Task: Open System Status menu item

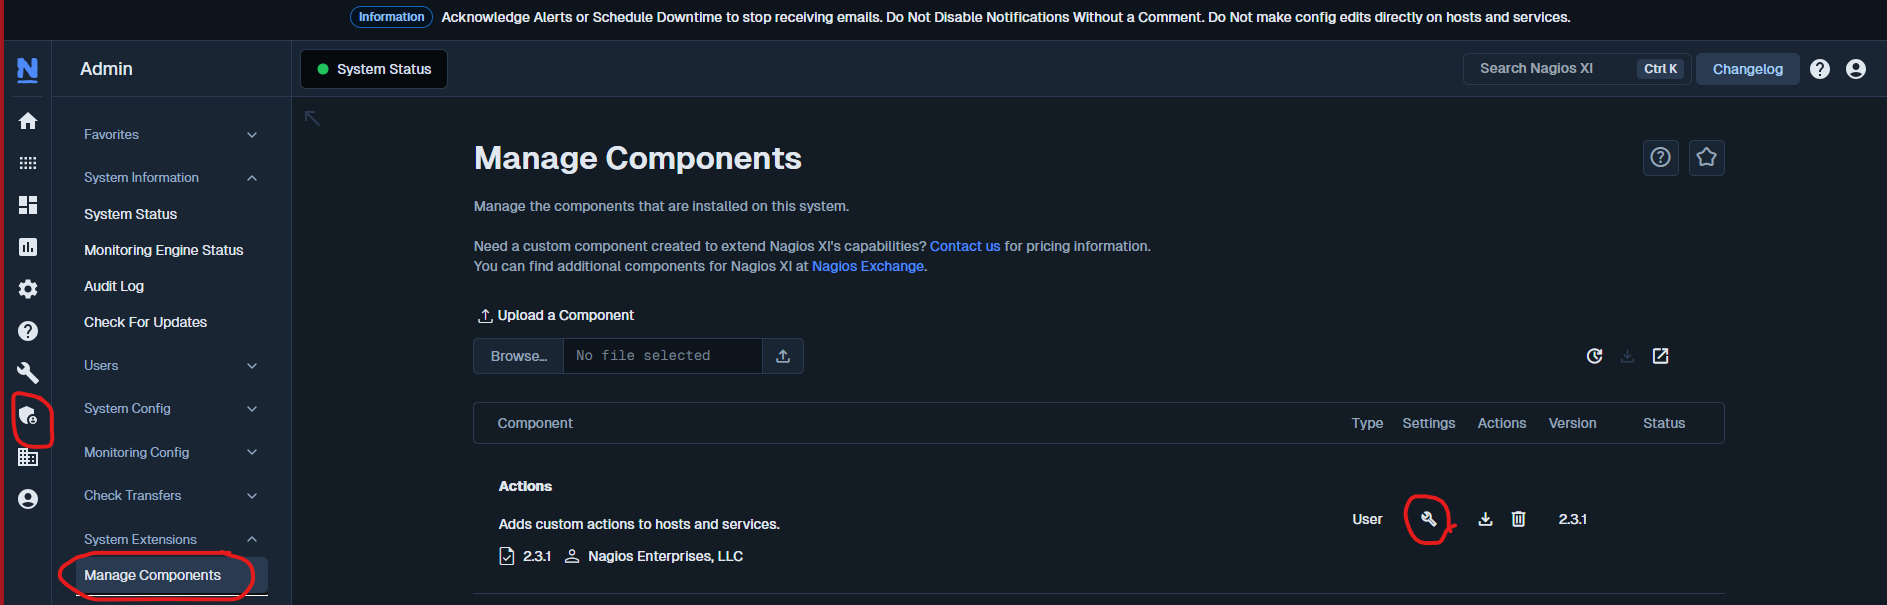Action: [x=130, y=214]
